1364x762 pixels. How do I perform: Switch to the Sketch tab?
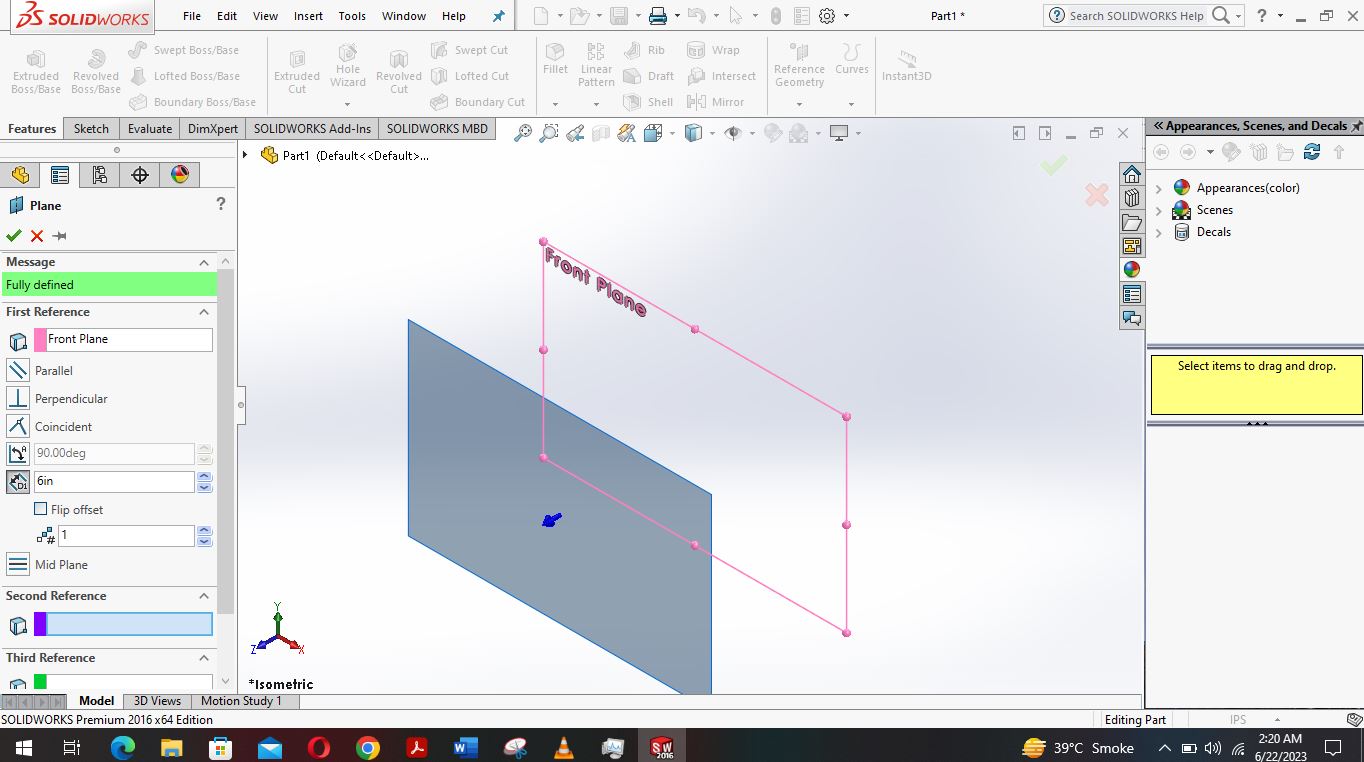coord(91,128)
